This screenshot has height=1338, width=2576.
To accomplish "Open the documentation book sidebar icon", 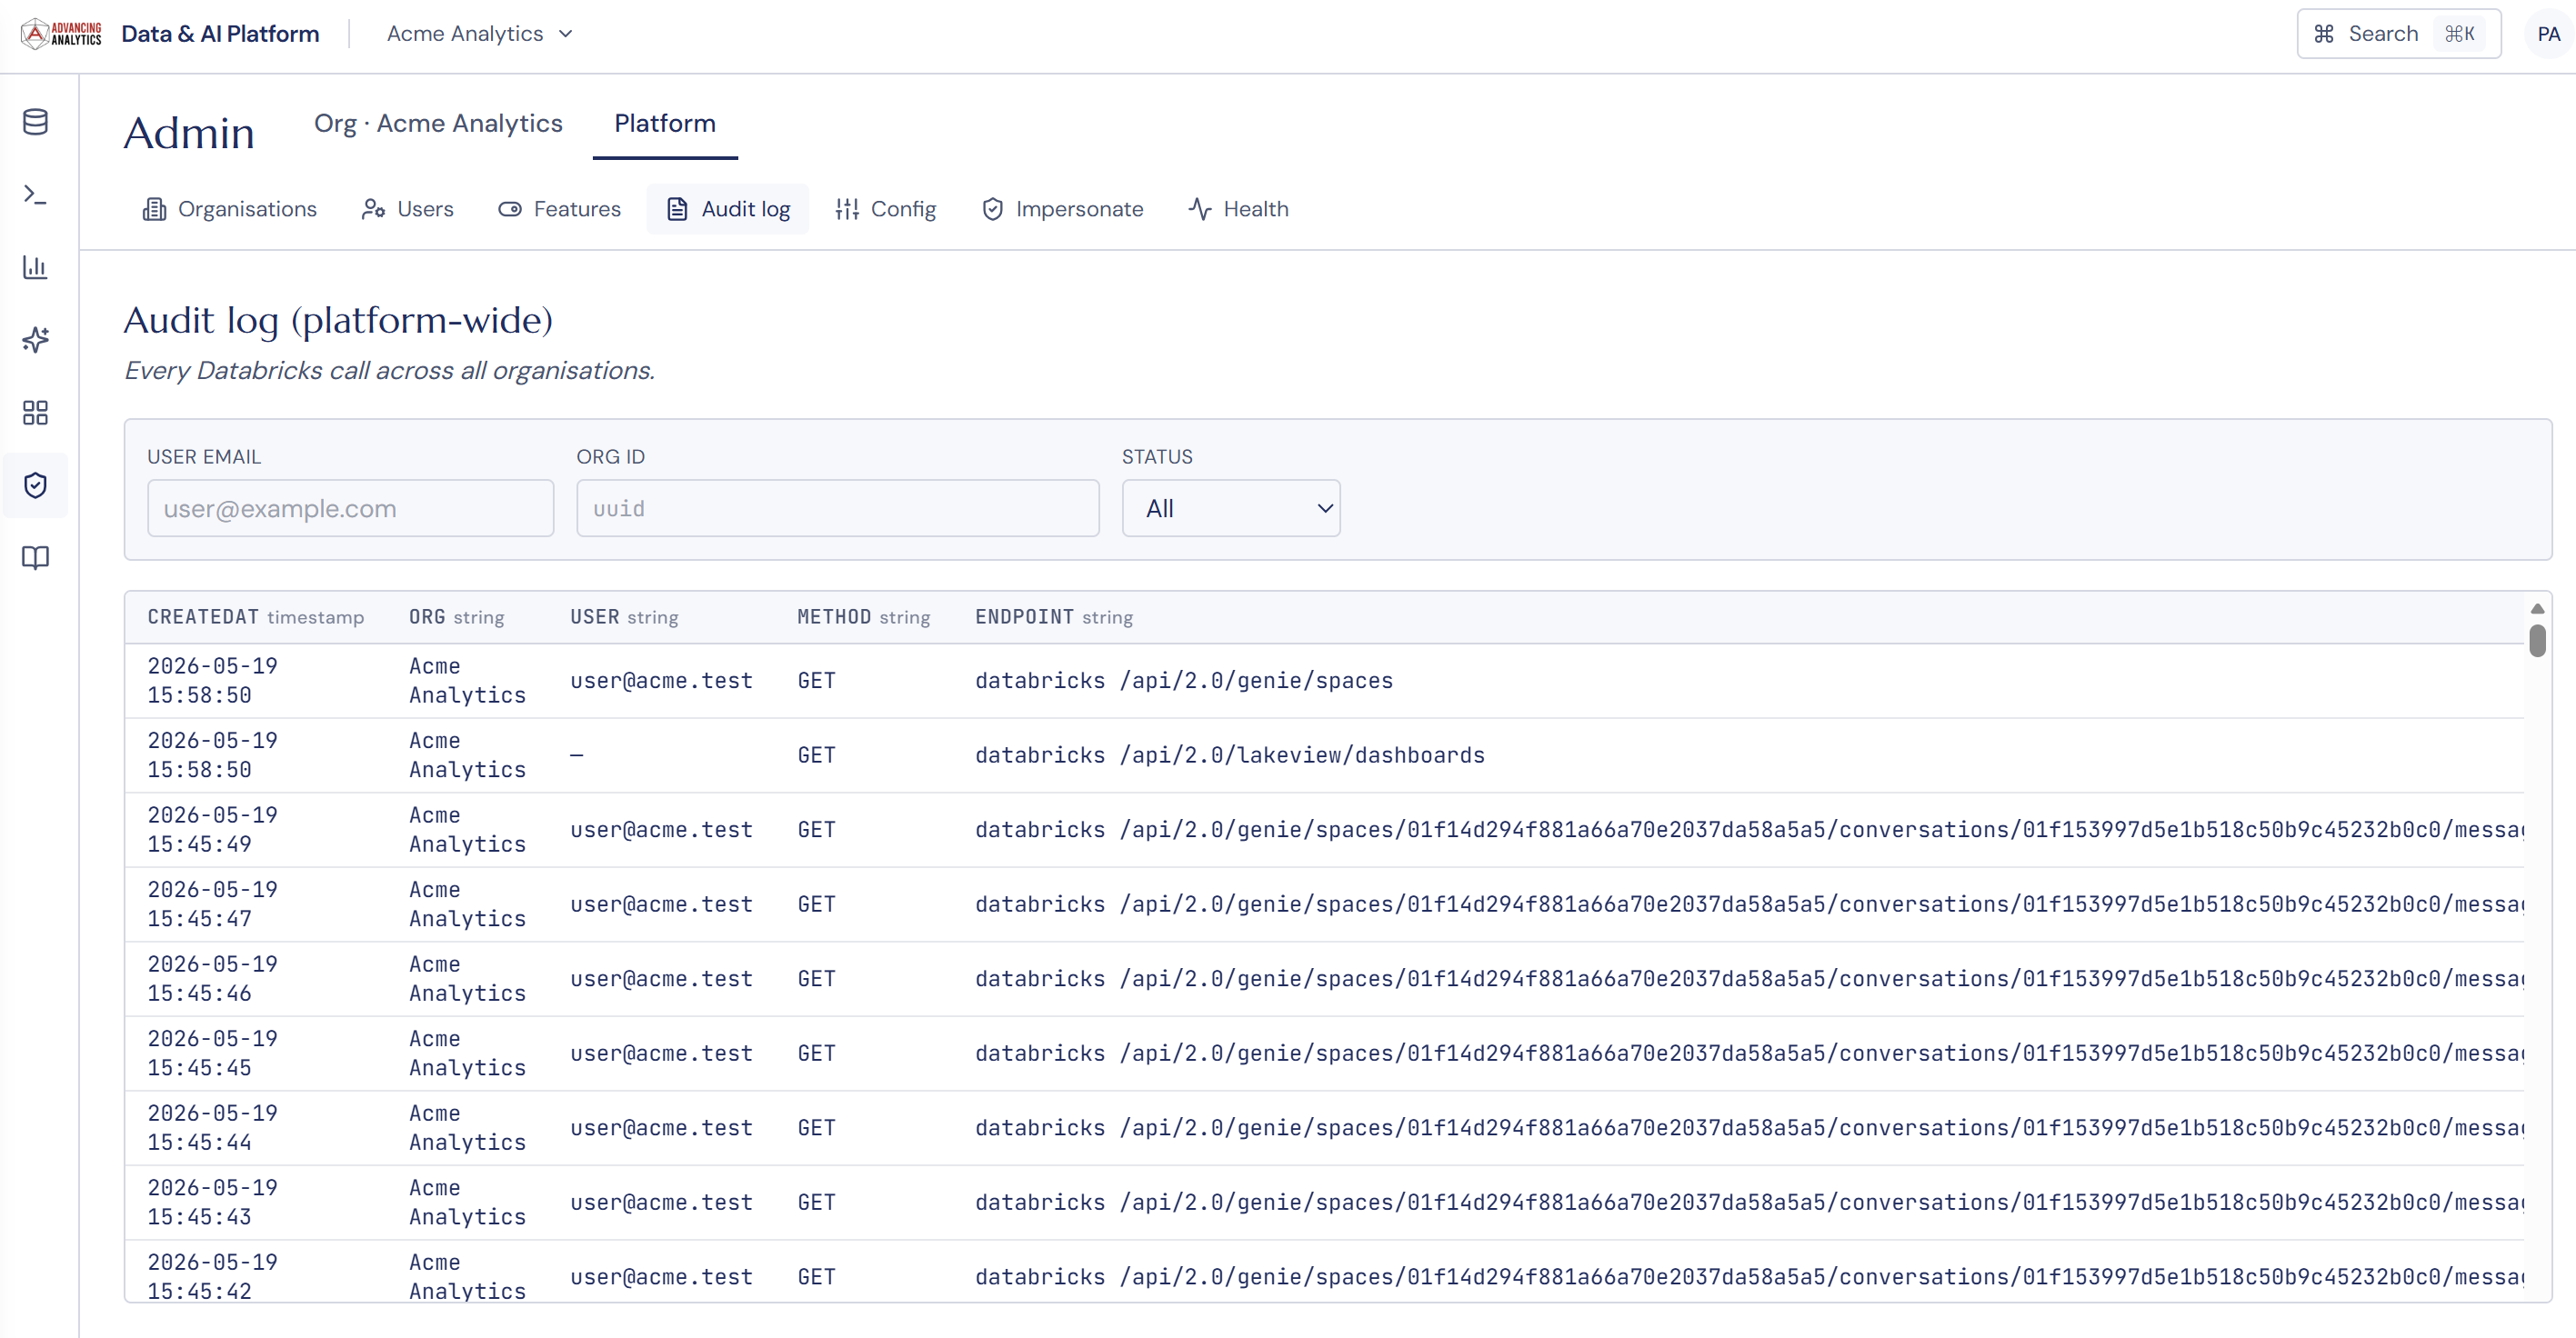I will click(x=35, y=557).
